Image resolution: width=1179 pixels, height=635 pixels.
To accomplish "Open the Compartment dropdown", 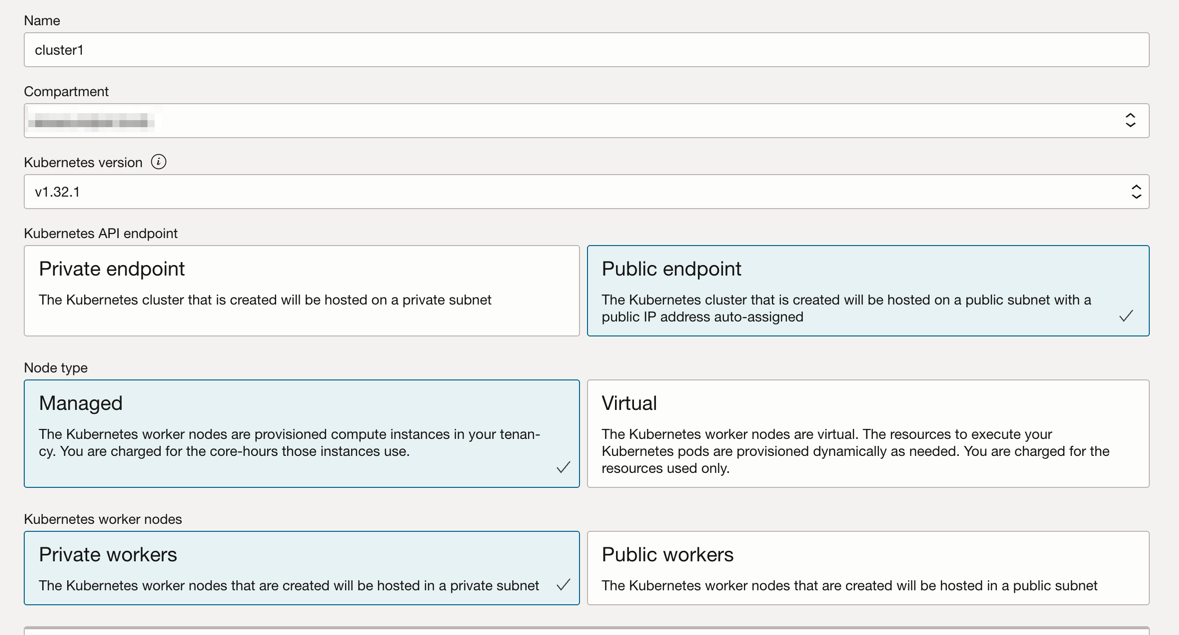I will [586, 120].
